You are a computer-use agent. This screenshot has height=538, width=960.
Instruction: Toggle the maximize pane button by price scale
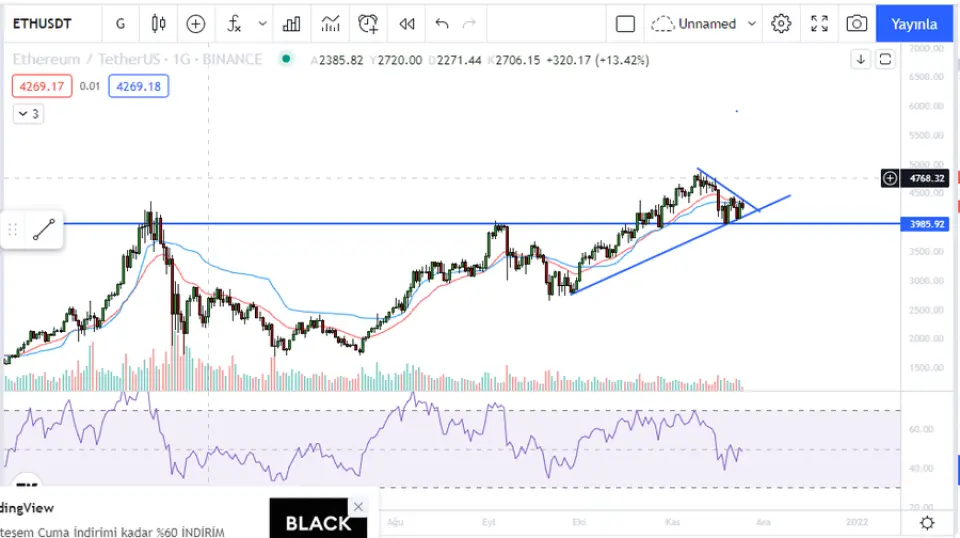tap(885, 59)
